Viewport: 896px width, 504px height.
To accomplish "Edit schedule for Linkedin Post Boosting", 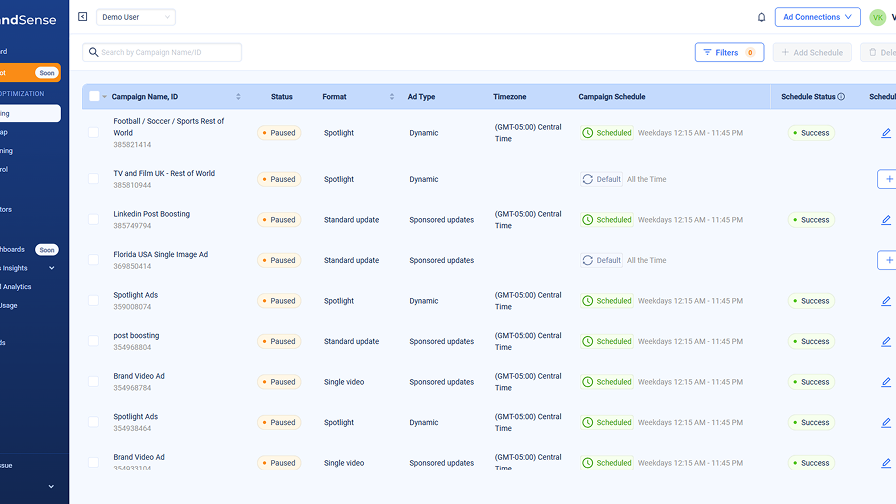I will 886,220.
